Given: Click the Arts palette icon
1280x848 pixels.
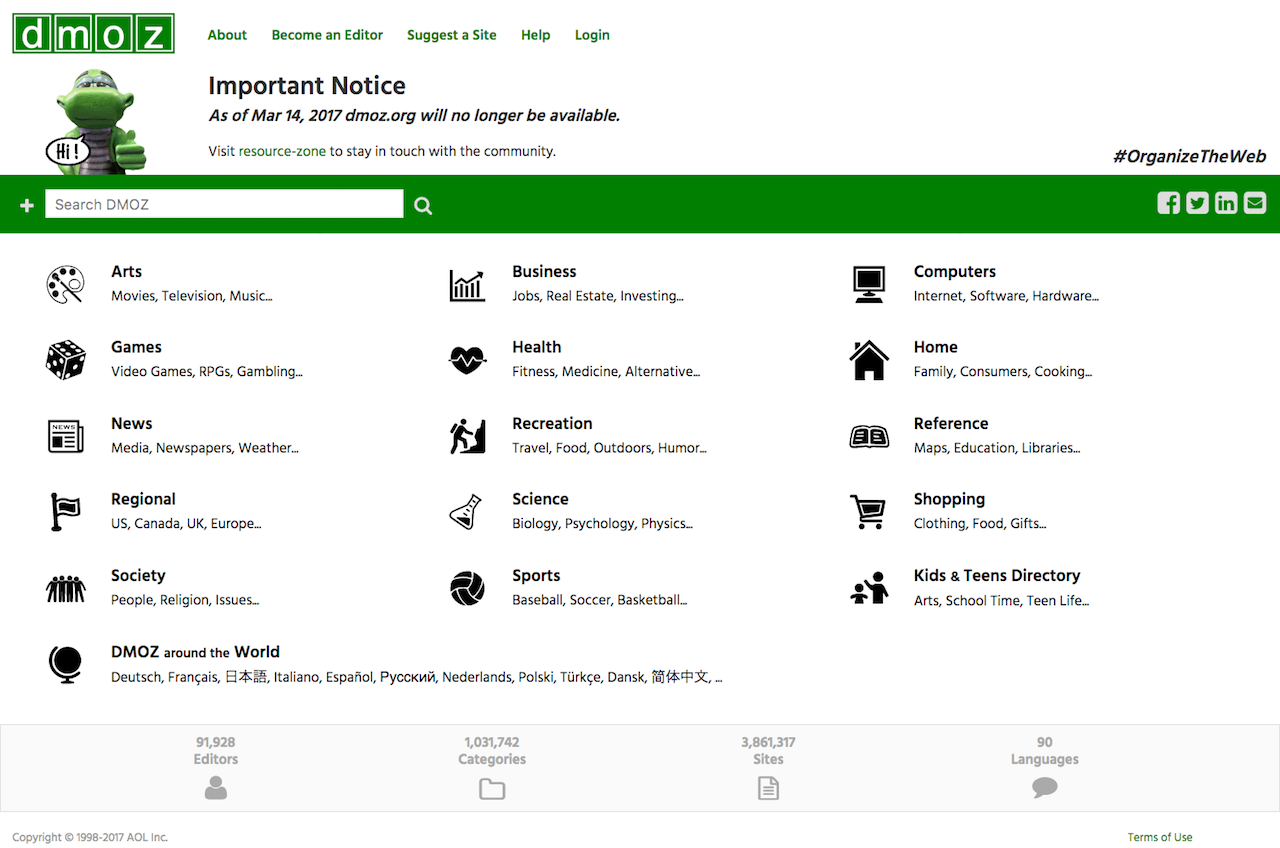Looking at the screenshot, I should 66,284.
